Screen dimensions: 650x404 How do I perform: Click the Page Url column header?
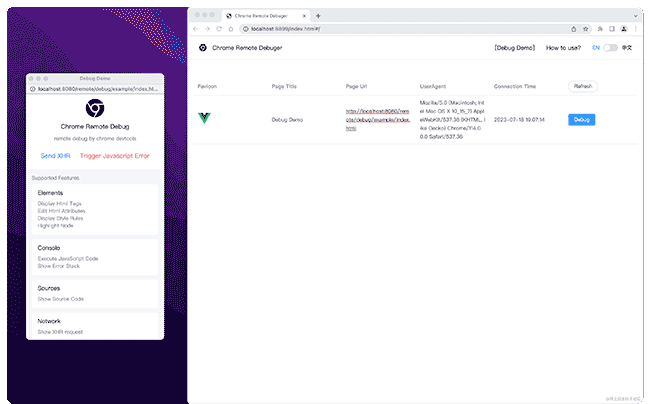pyautogui.click(x=356, y=86)
